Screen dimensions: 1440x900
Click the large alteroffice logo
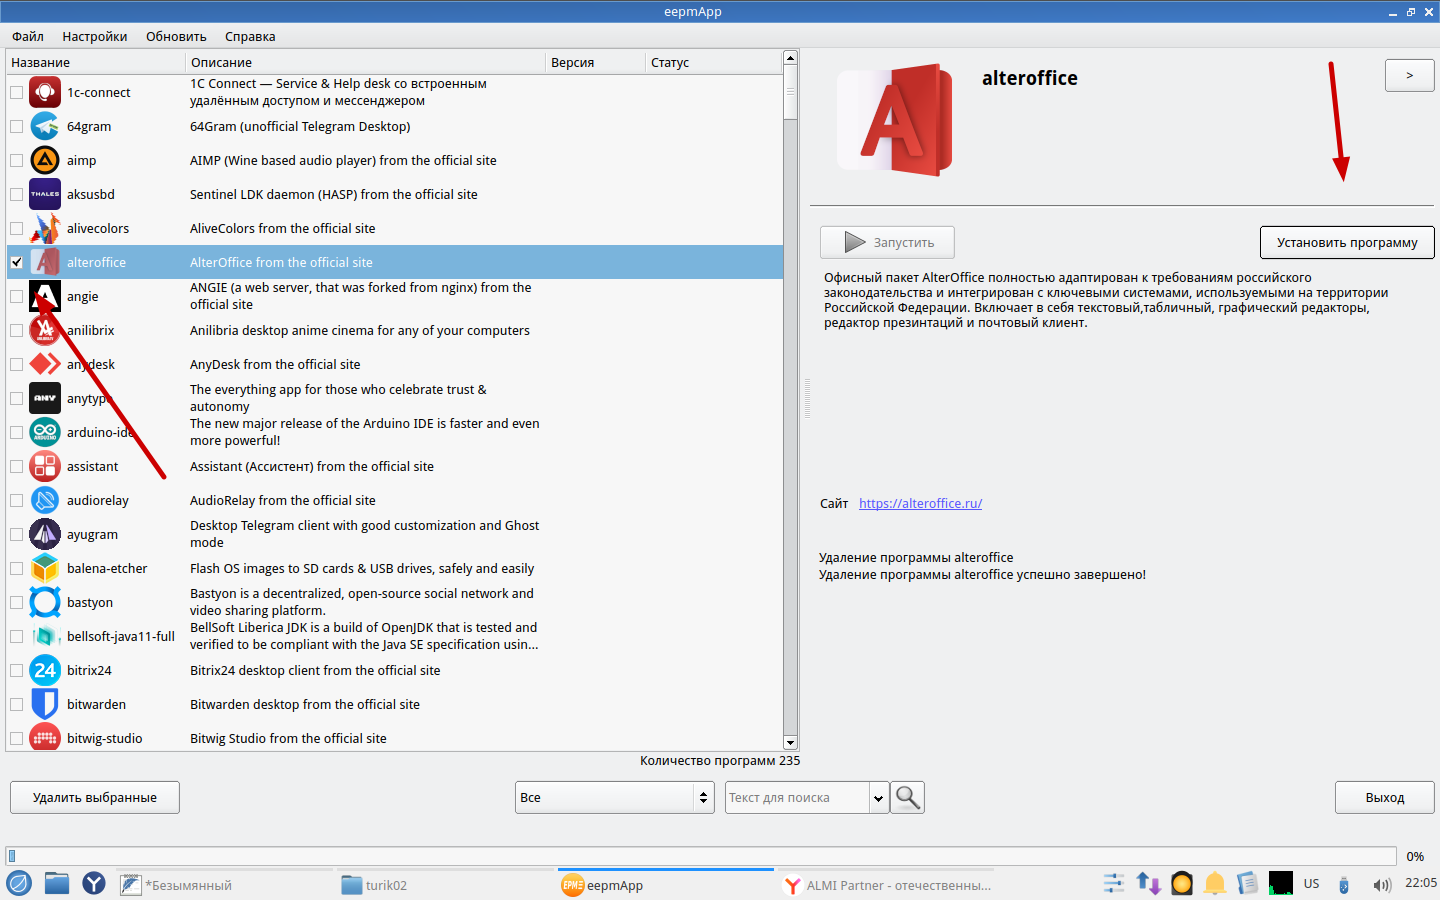point(895,120)
